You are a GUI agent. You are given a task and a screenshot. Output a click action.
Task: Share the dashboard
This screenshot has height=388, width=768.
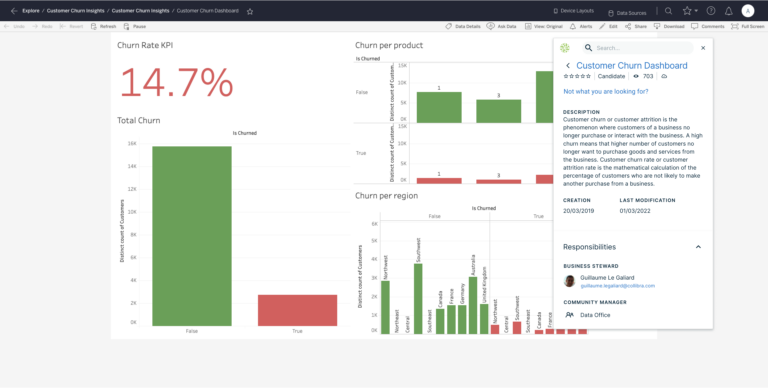636,26
